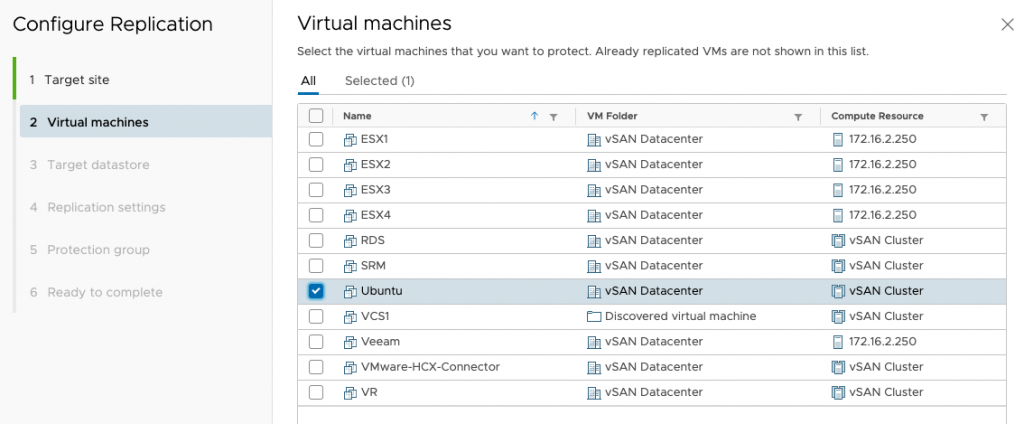
Task: Click the VM icon next to ESX3
Action: [350, 190]
